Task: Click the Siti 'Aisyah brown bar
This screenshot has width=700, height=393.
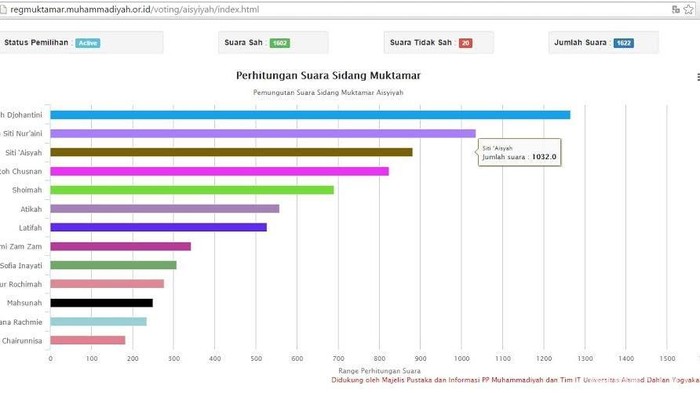Action: [231, 152]
